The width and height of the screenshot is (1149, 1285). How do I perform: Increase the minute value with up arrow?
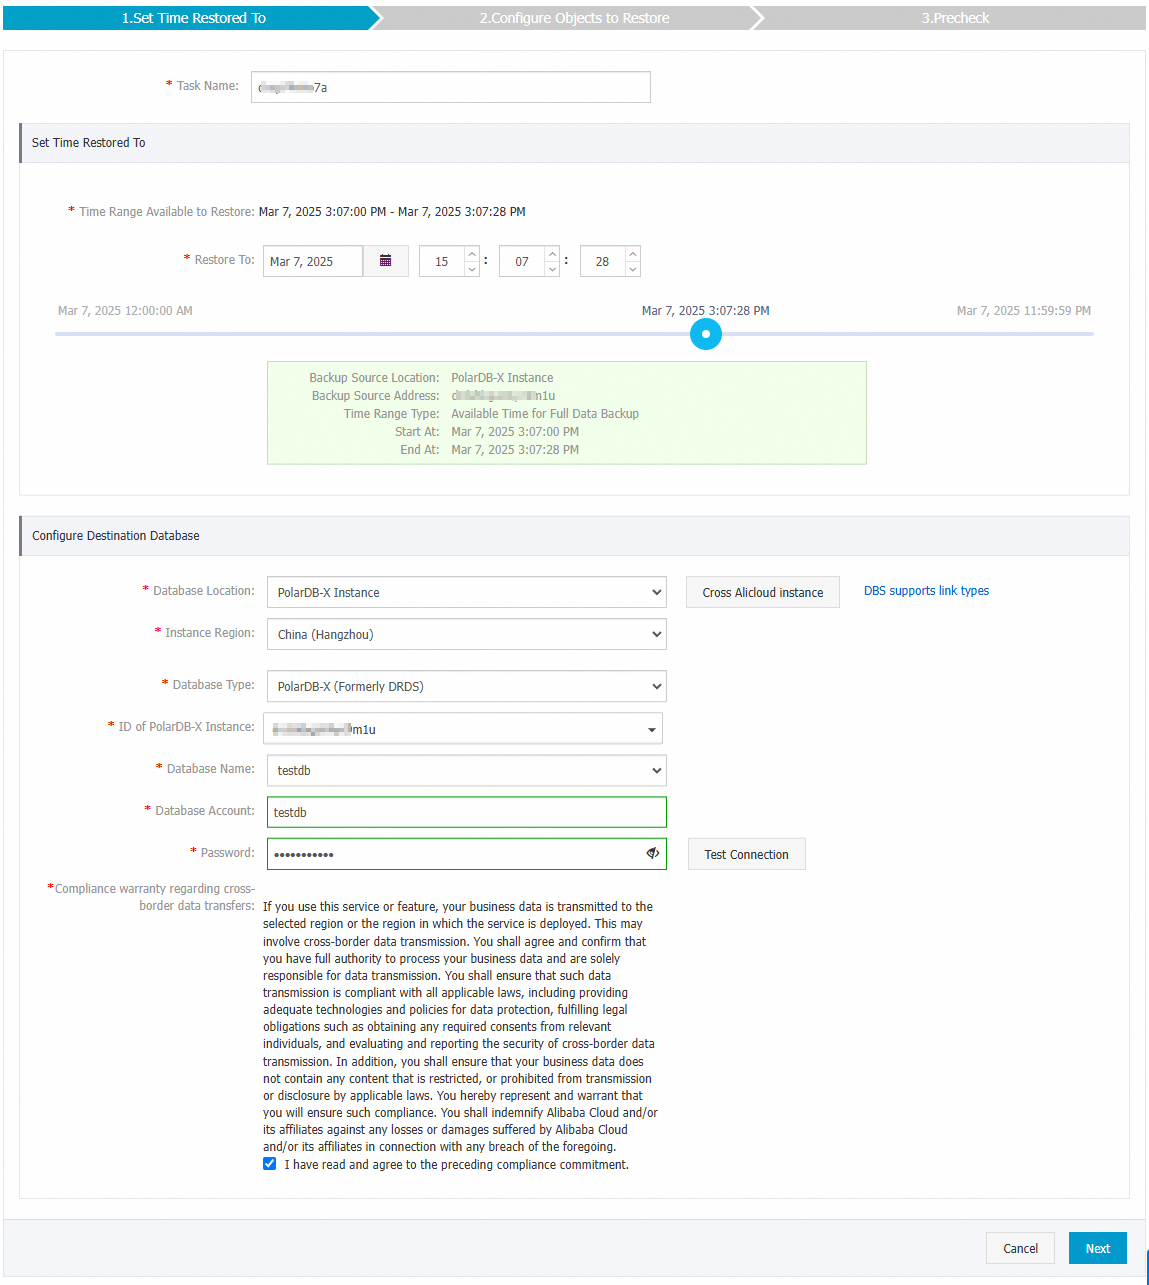(552, 254)
